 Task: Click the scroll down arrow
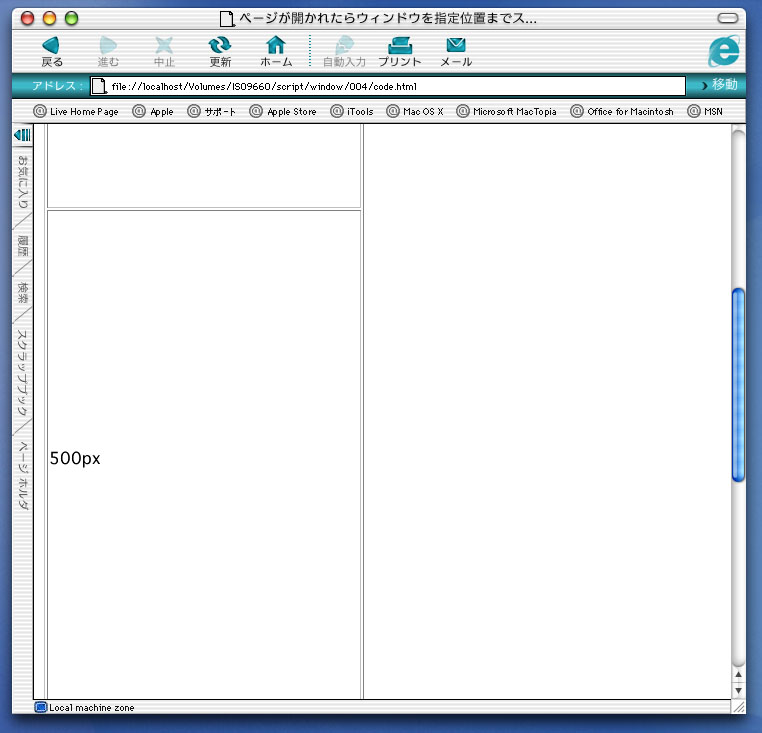tap(738, 690)
